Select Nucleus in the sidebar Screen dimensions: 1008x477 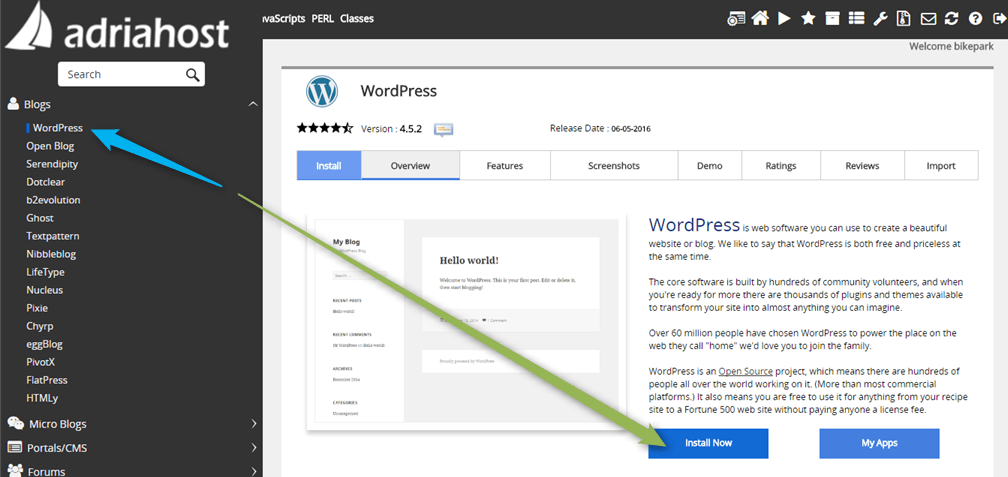[44, 290]
